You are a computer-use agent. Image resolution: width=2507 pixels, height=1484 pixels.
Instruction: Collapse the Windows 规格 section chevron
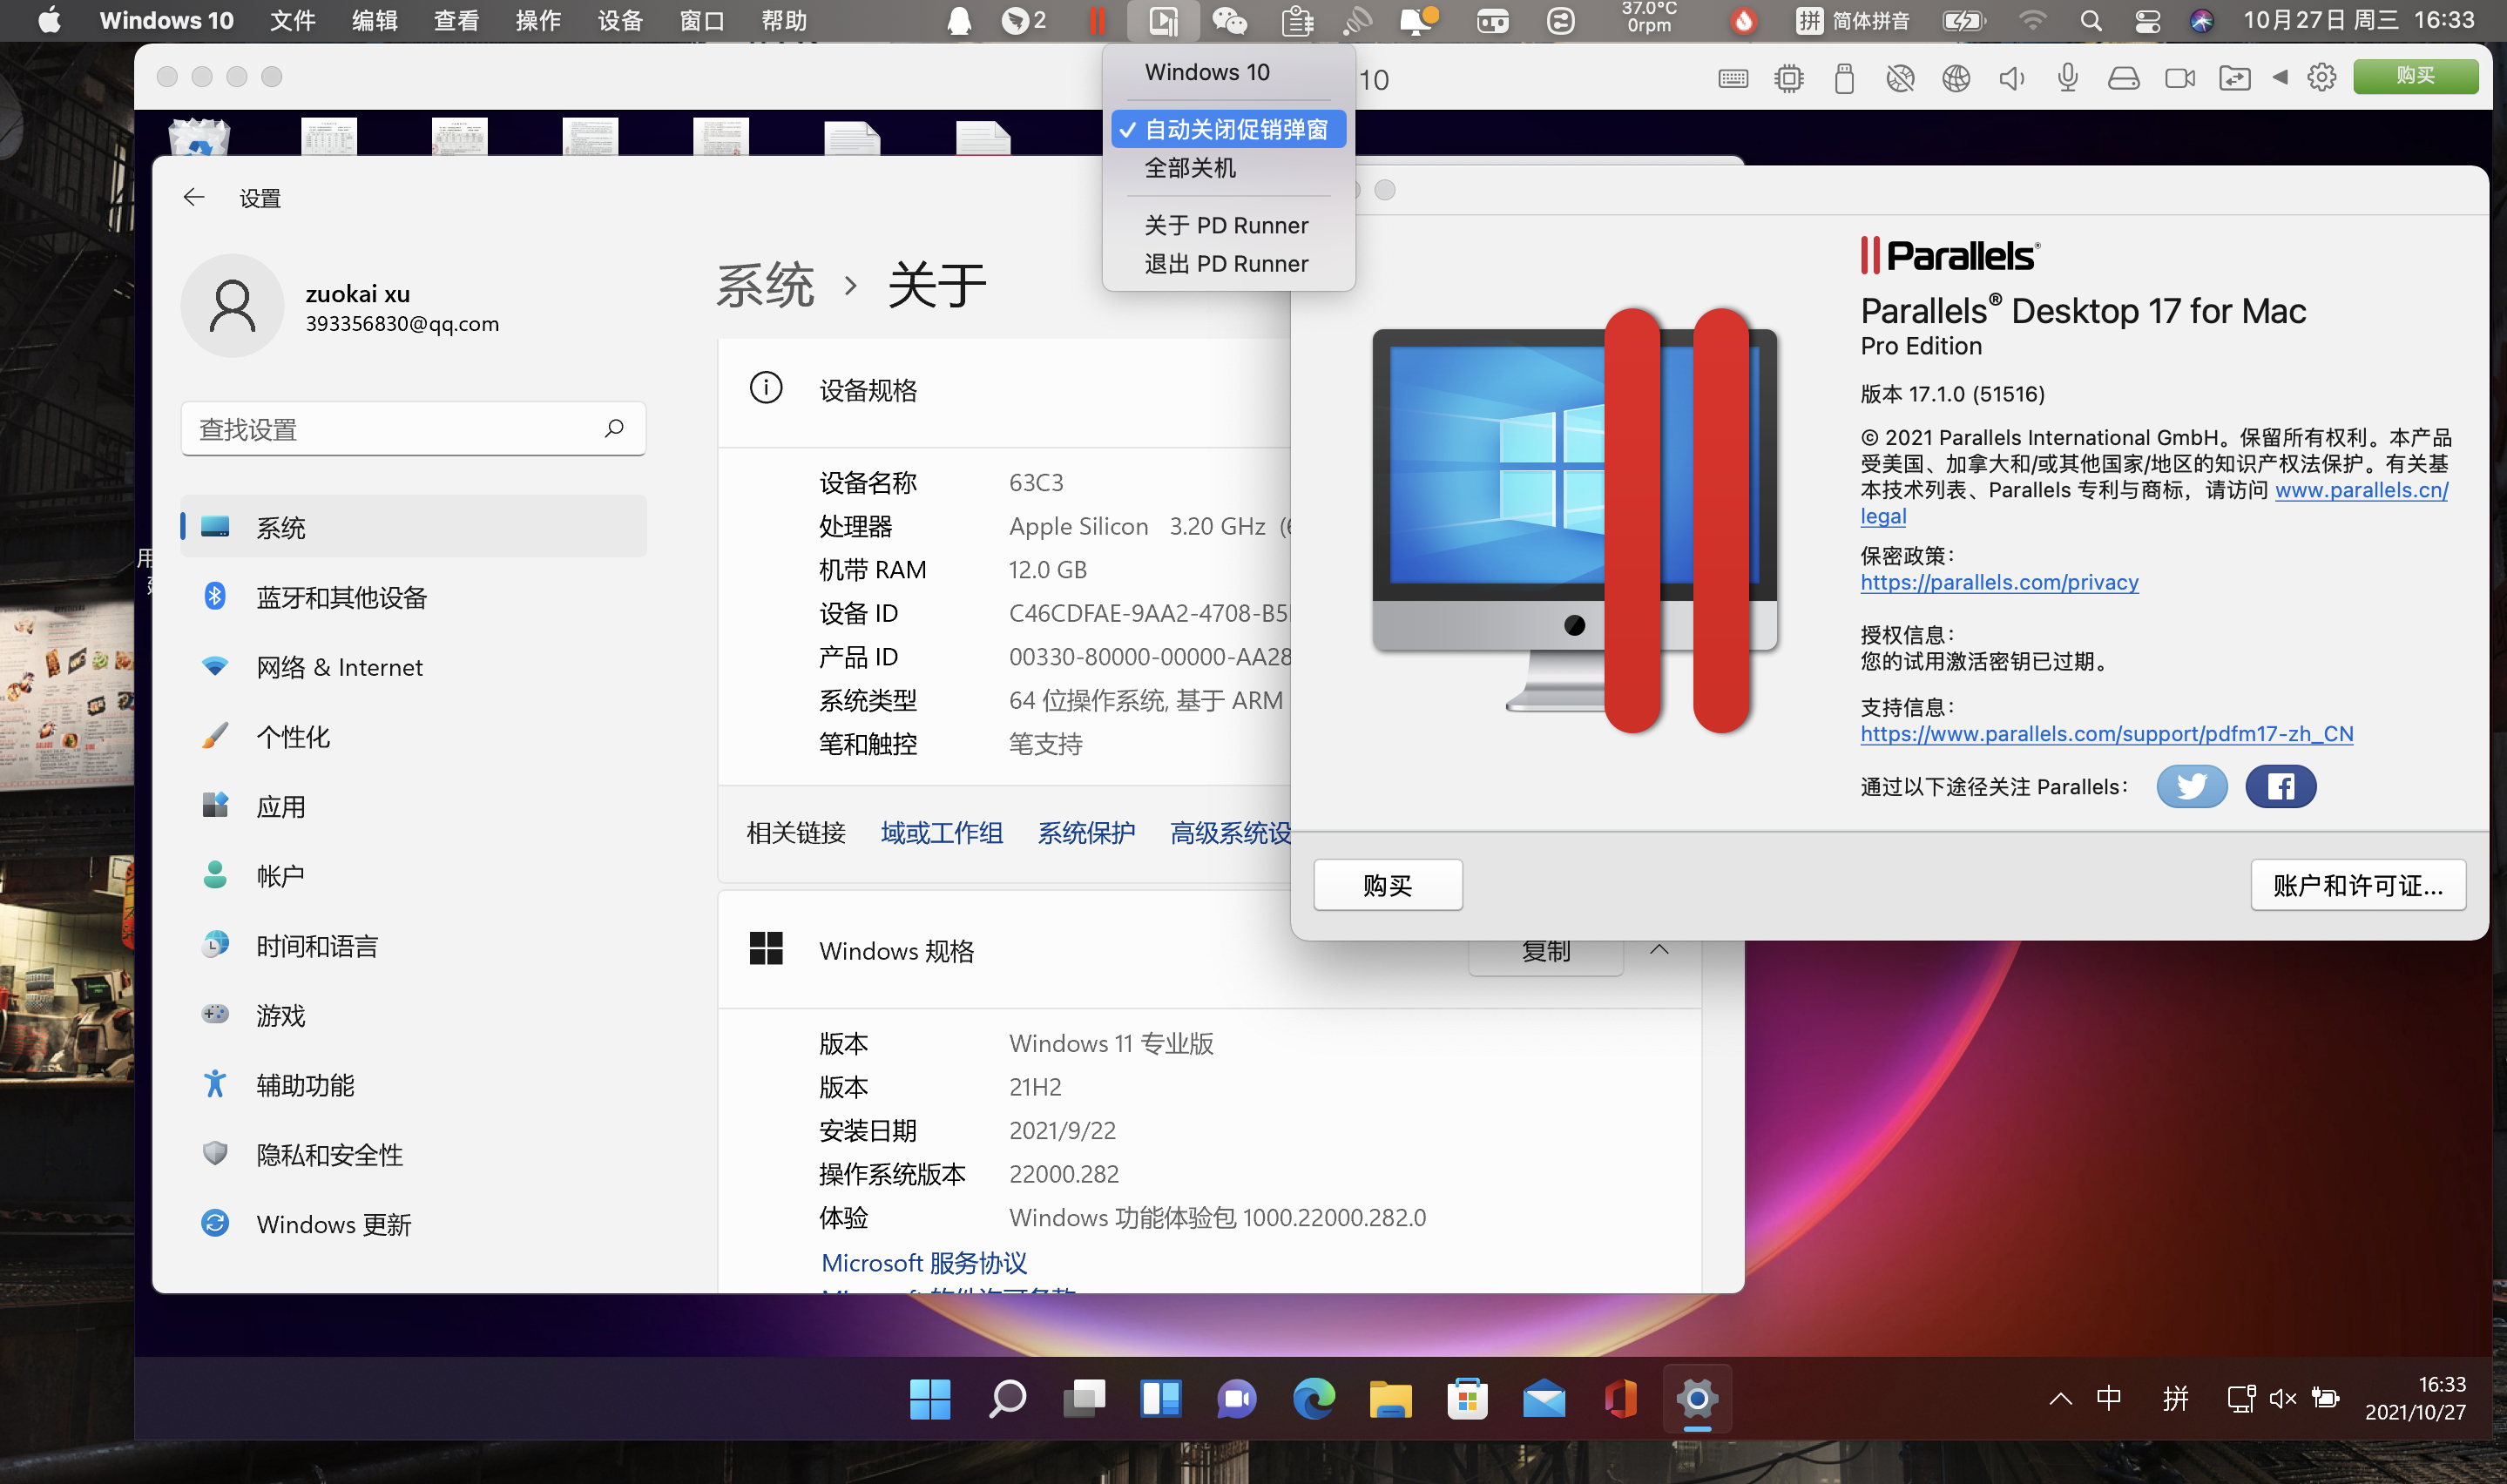[x=1659, y=950]
